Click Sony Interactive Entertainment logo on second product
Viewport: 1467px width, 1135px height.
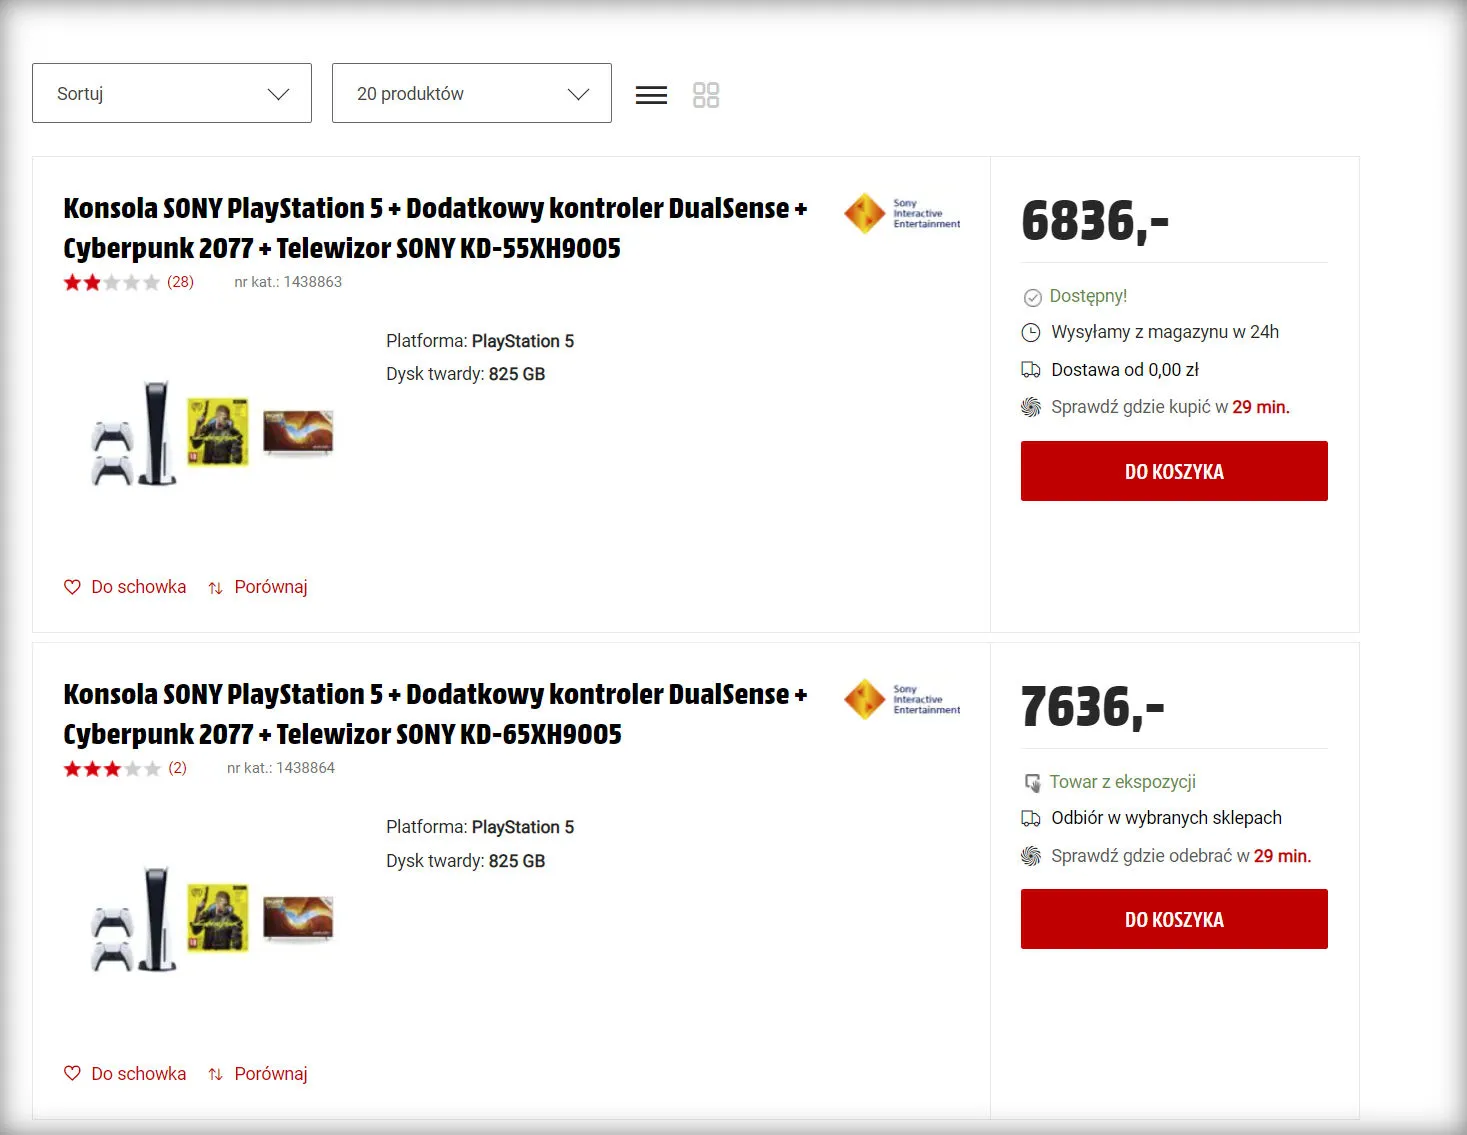click(901, 700)
